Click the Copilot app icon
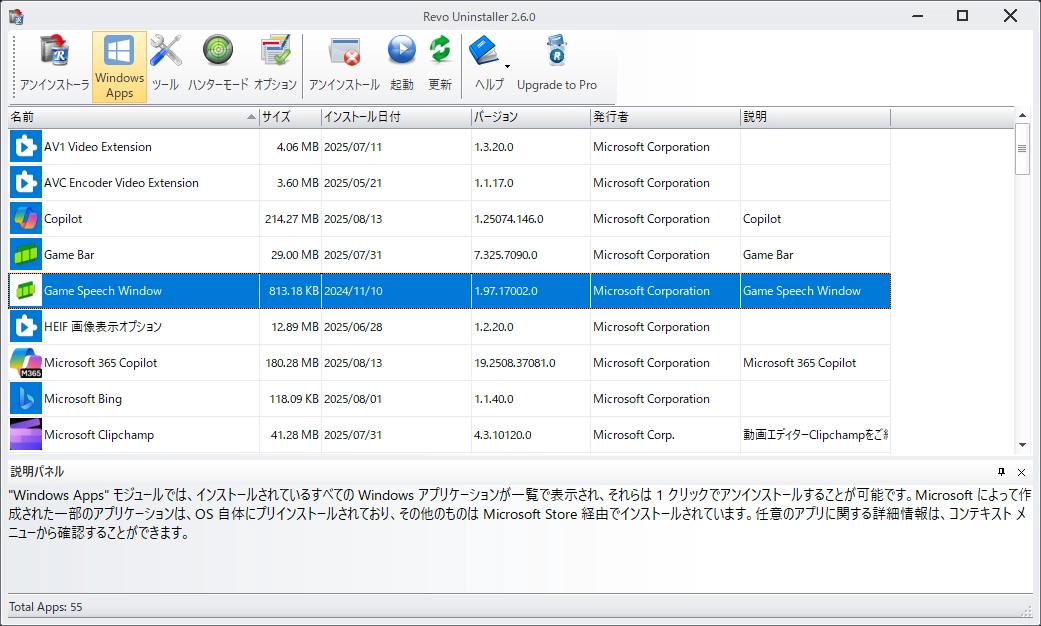The image size is (1041, 626). pos(26,218)
